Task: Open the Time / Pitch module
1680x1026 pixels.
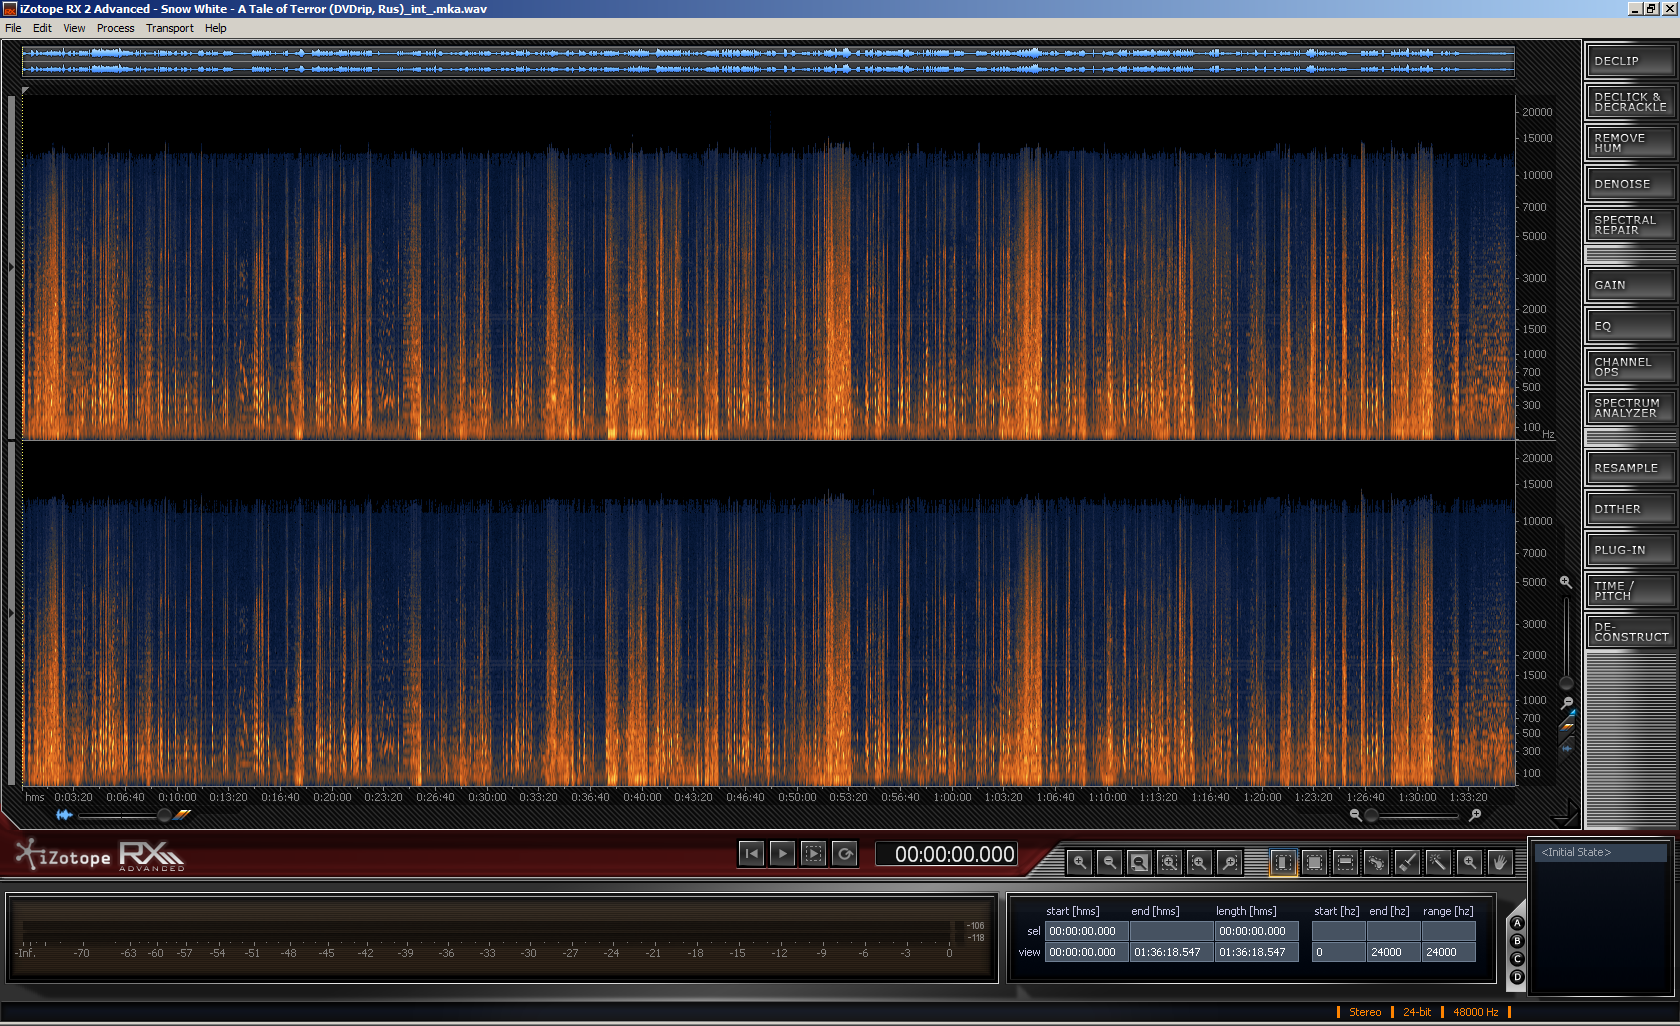Action: click(x=1630, y=591)
